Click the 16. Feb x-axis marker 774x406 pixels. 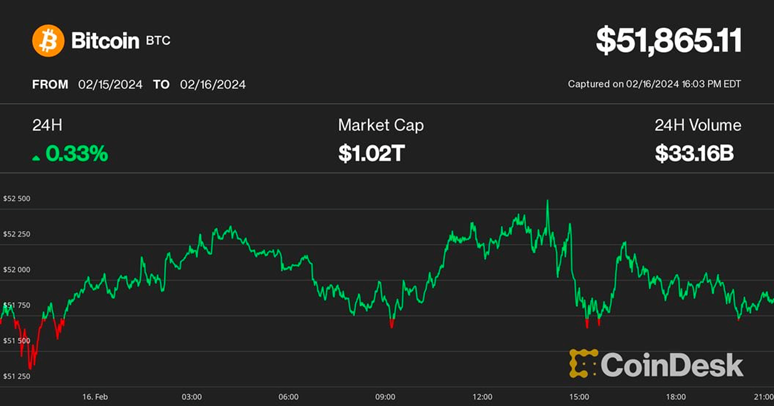tap(93, 396)
